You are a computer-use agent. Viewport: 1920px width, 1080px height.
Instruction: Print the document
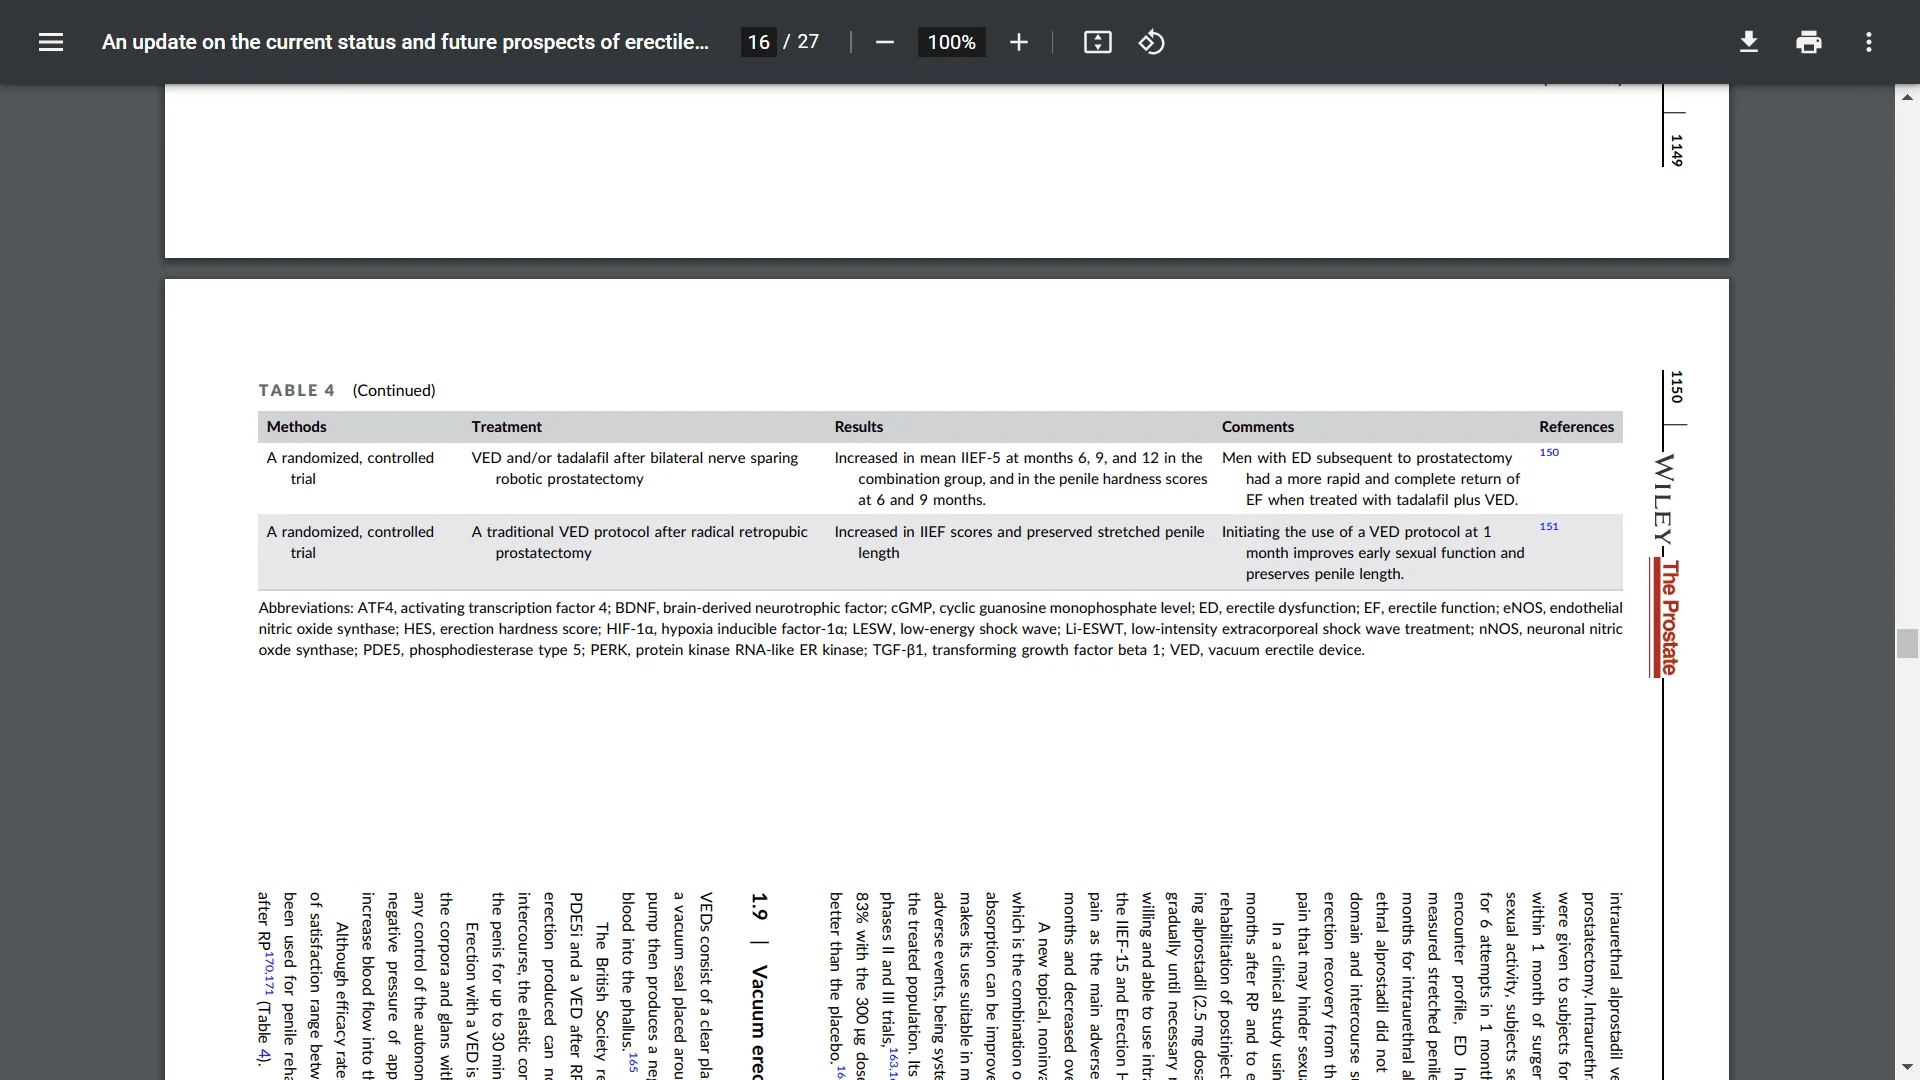pos(1808,42)
